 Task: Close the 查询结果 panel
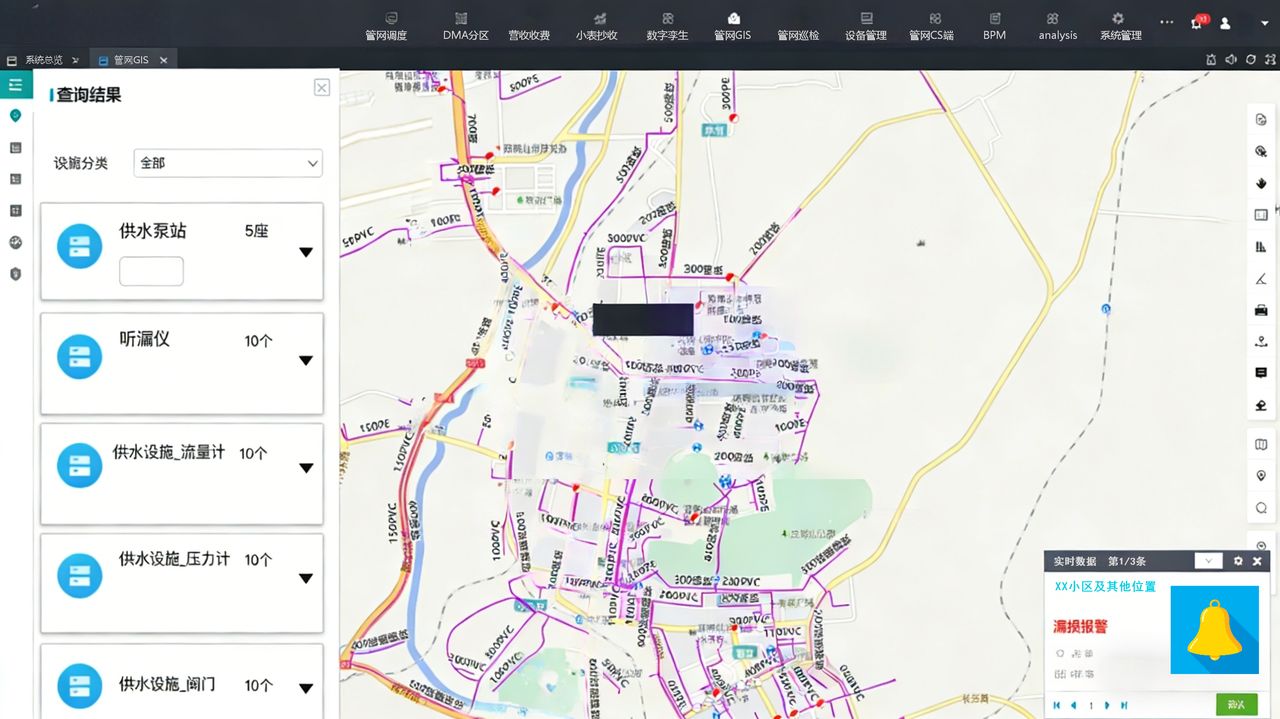322,88
